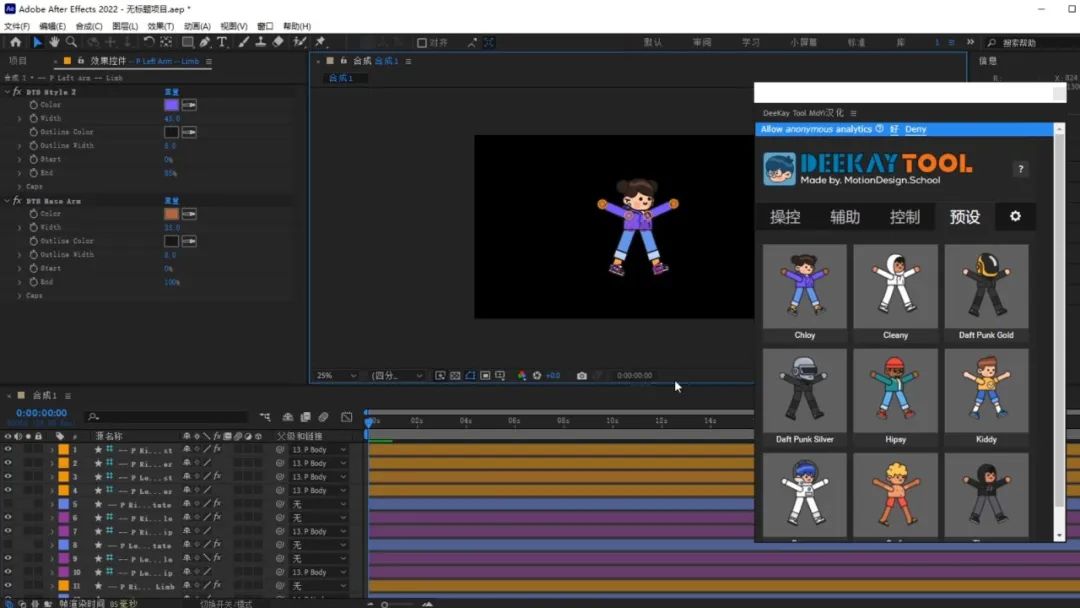The image size is (1080, 608).
Task: Select the Chloy character preset
Action: (x=804, y=293)
